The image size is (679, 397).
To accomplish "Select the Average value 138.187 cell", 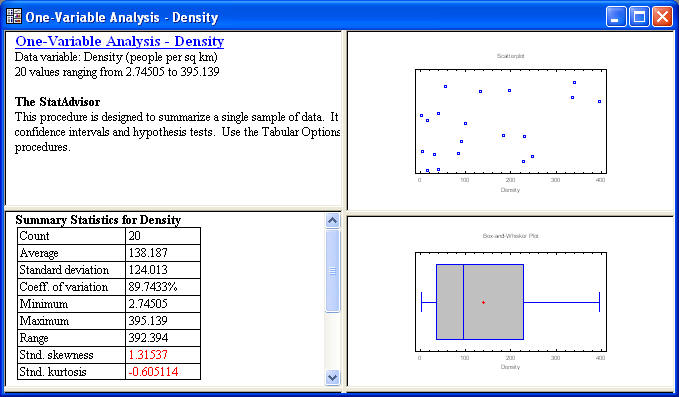I will 163,253.
